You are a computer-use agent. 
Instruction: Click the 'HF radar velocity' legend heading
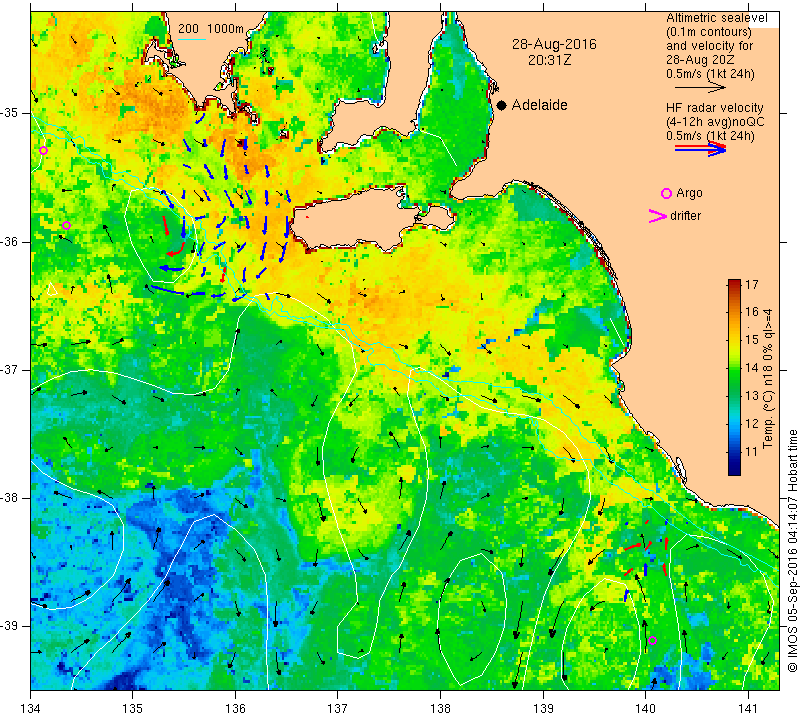click(x=715, y=108)
